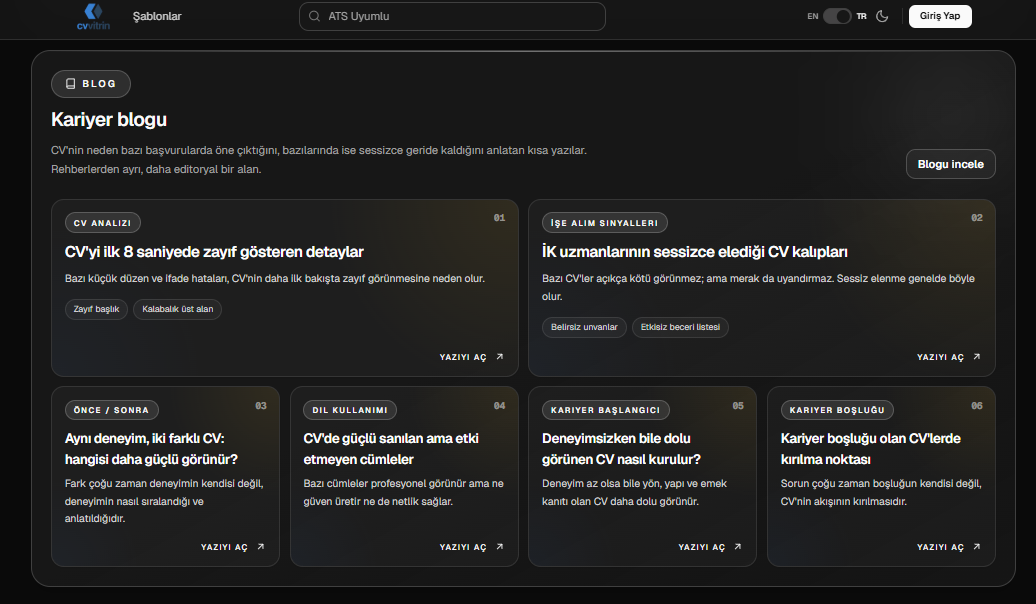Click the İŞE ALIM SINYALLERI tag
Screen dimensions: 1036x604
pyautogui.click(x=605, y=223)
